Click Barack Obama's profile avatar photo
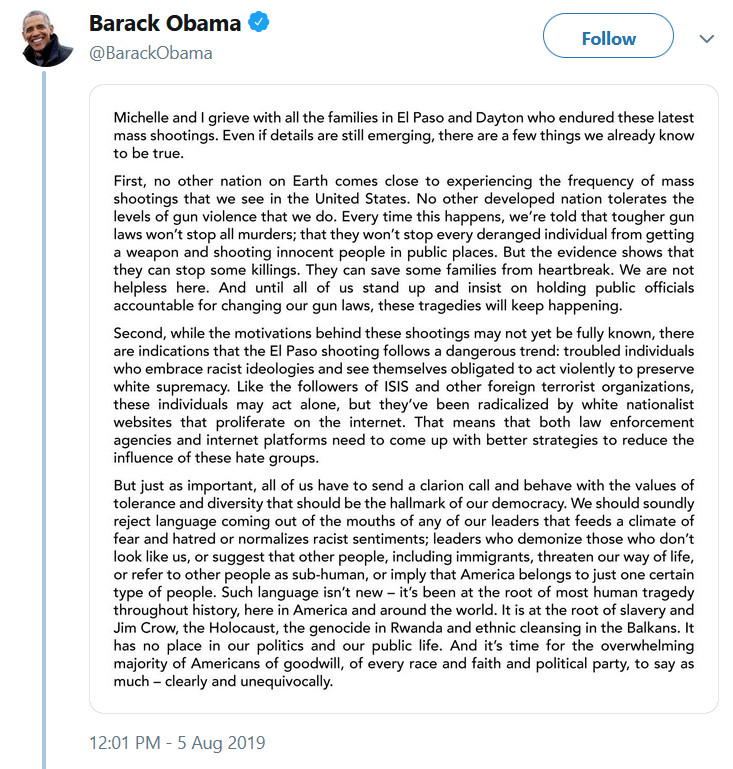Viewport: 733px width, 769px height. [x=47, y=39]
